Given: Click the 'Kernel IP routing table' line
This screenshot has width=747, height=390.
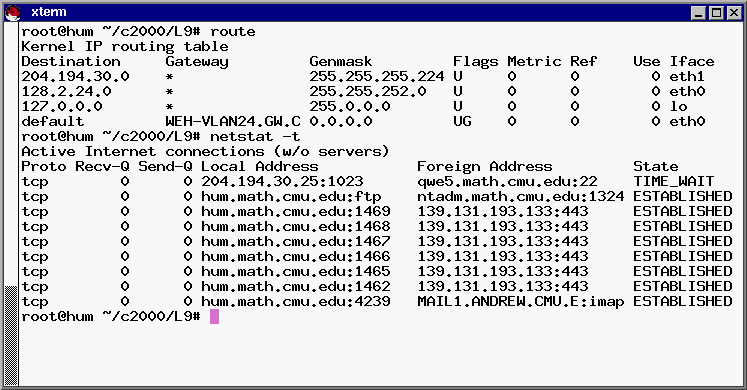Looking at the screenshot, I should coord(125,47).
